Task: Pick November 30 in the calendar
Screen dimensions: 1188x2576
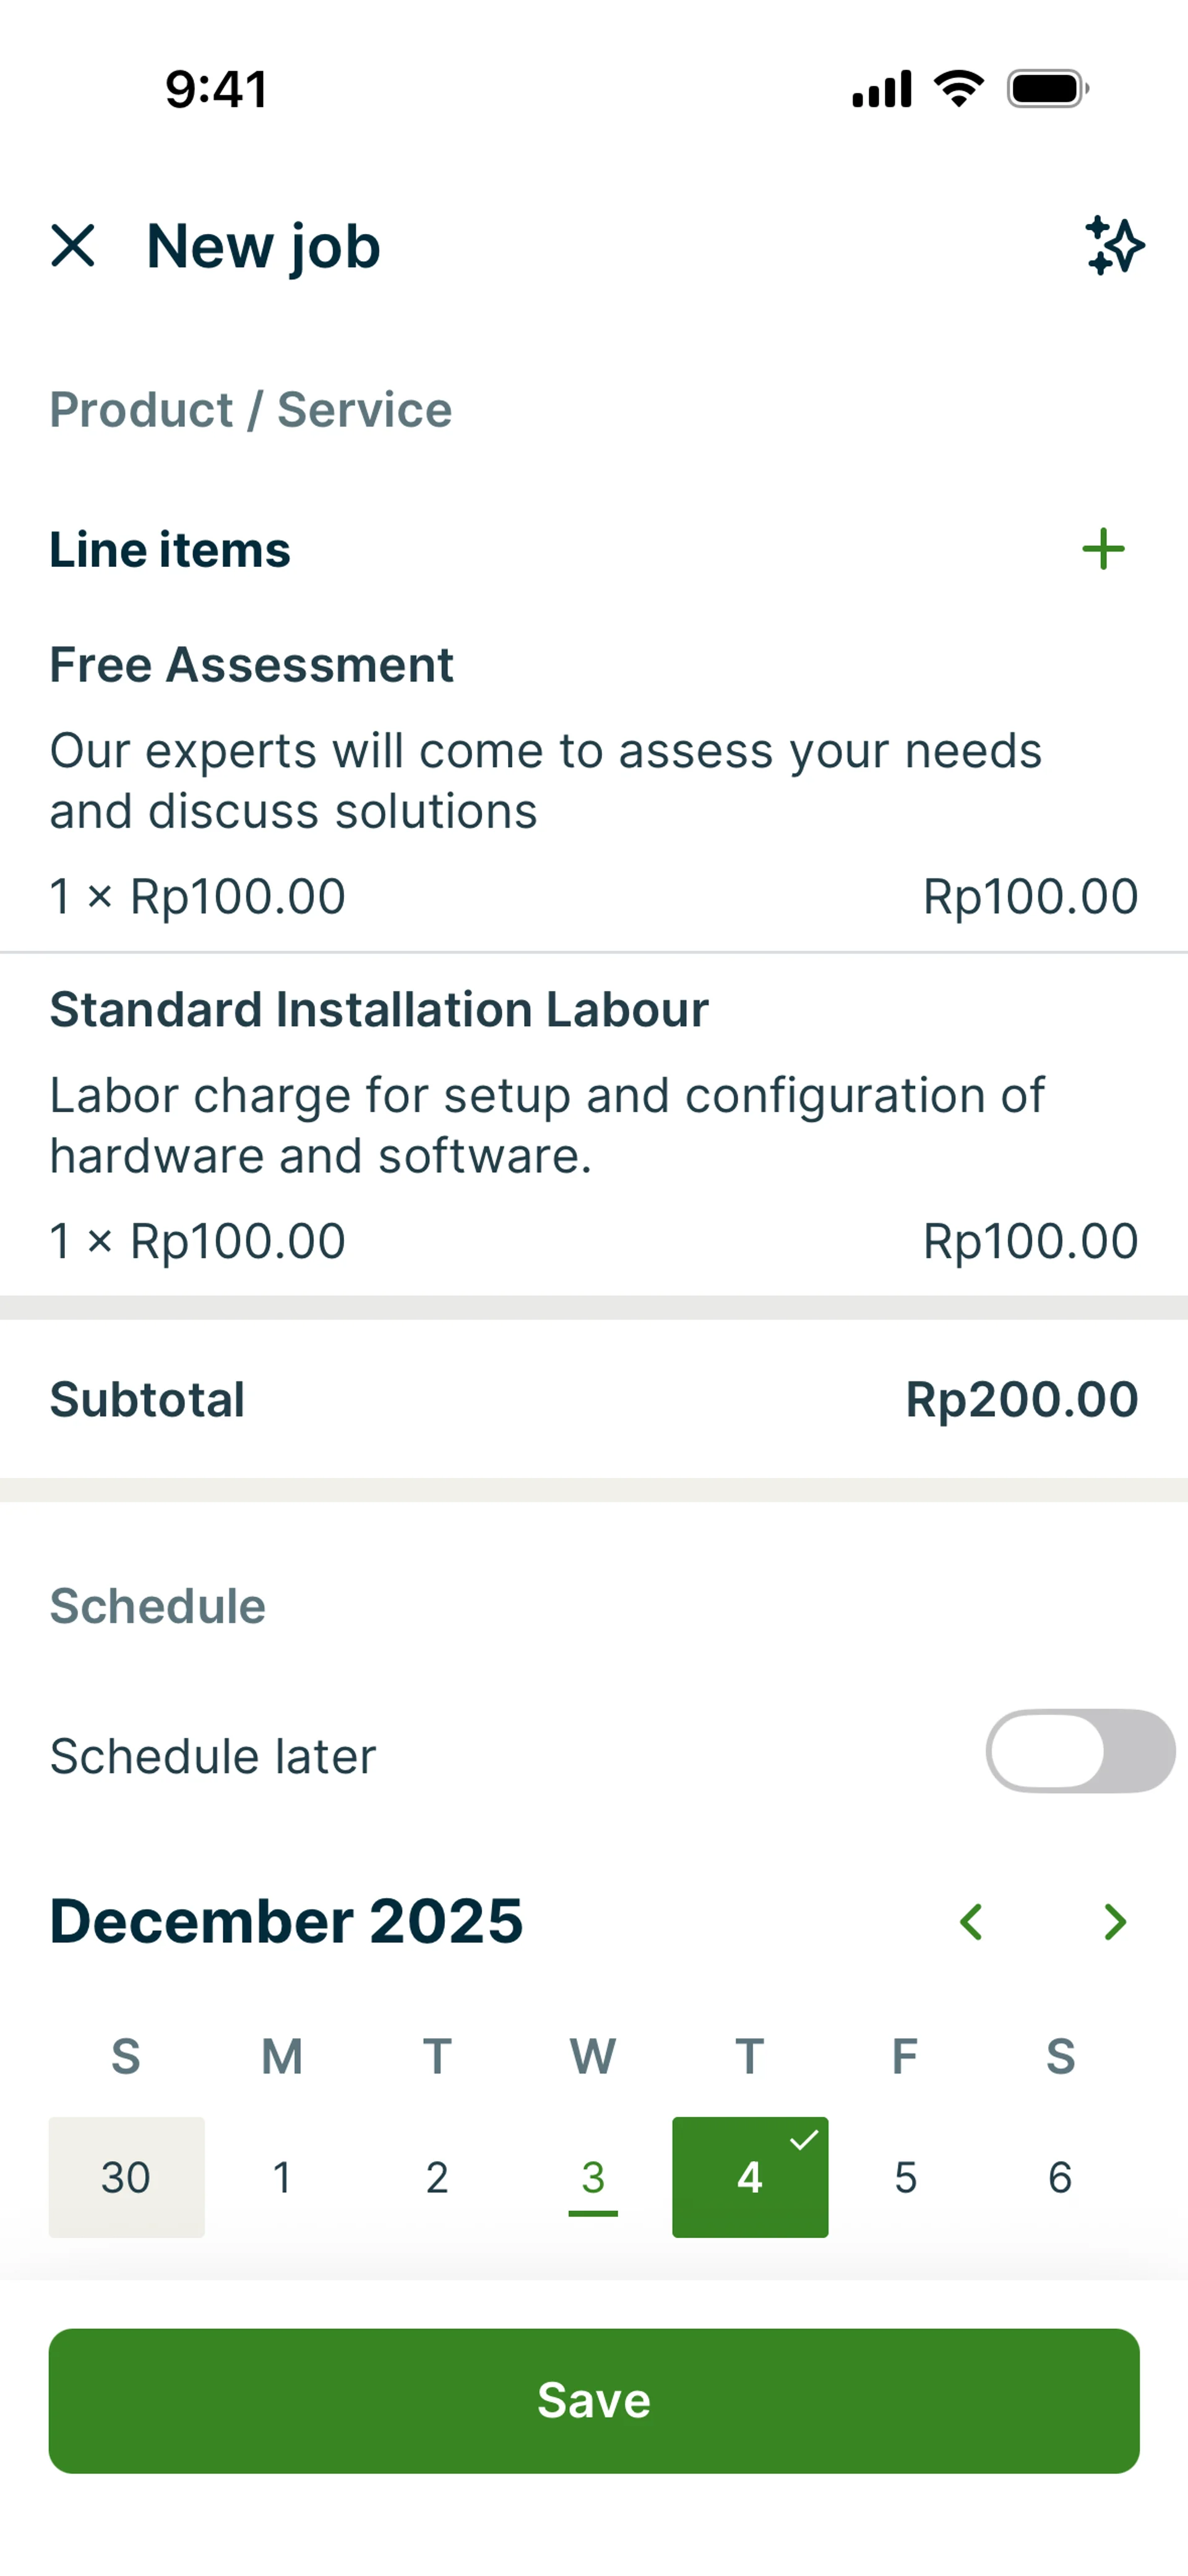Action: tap(126, 2177)
